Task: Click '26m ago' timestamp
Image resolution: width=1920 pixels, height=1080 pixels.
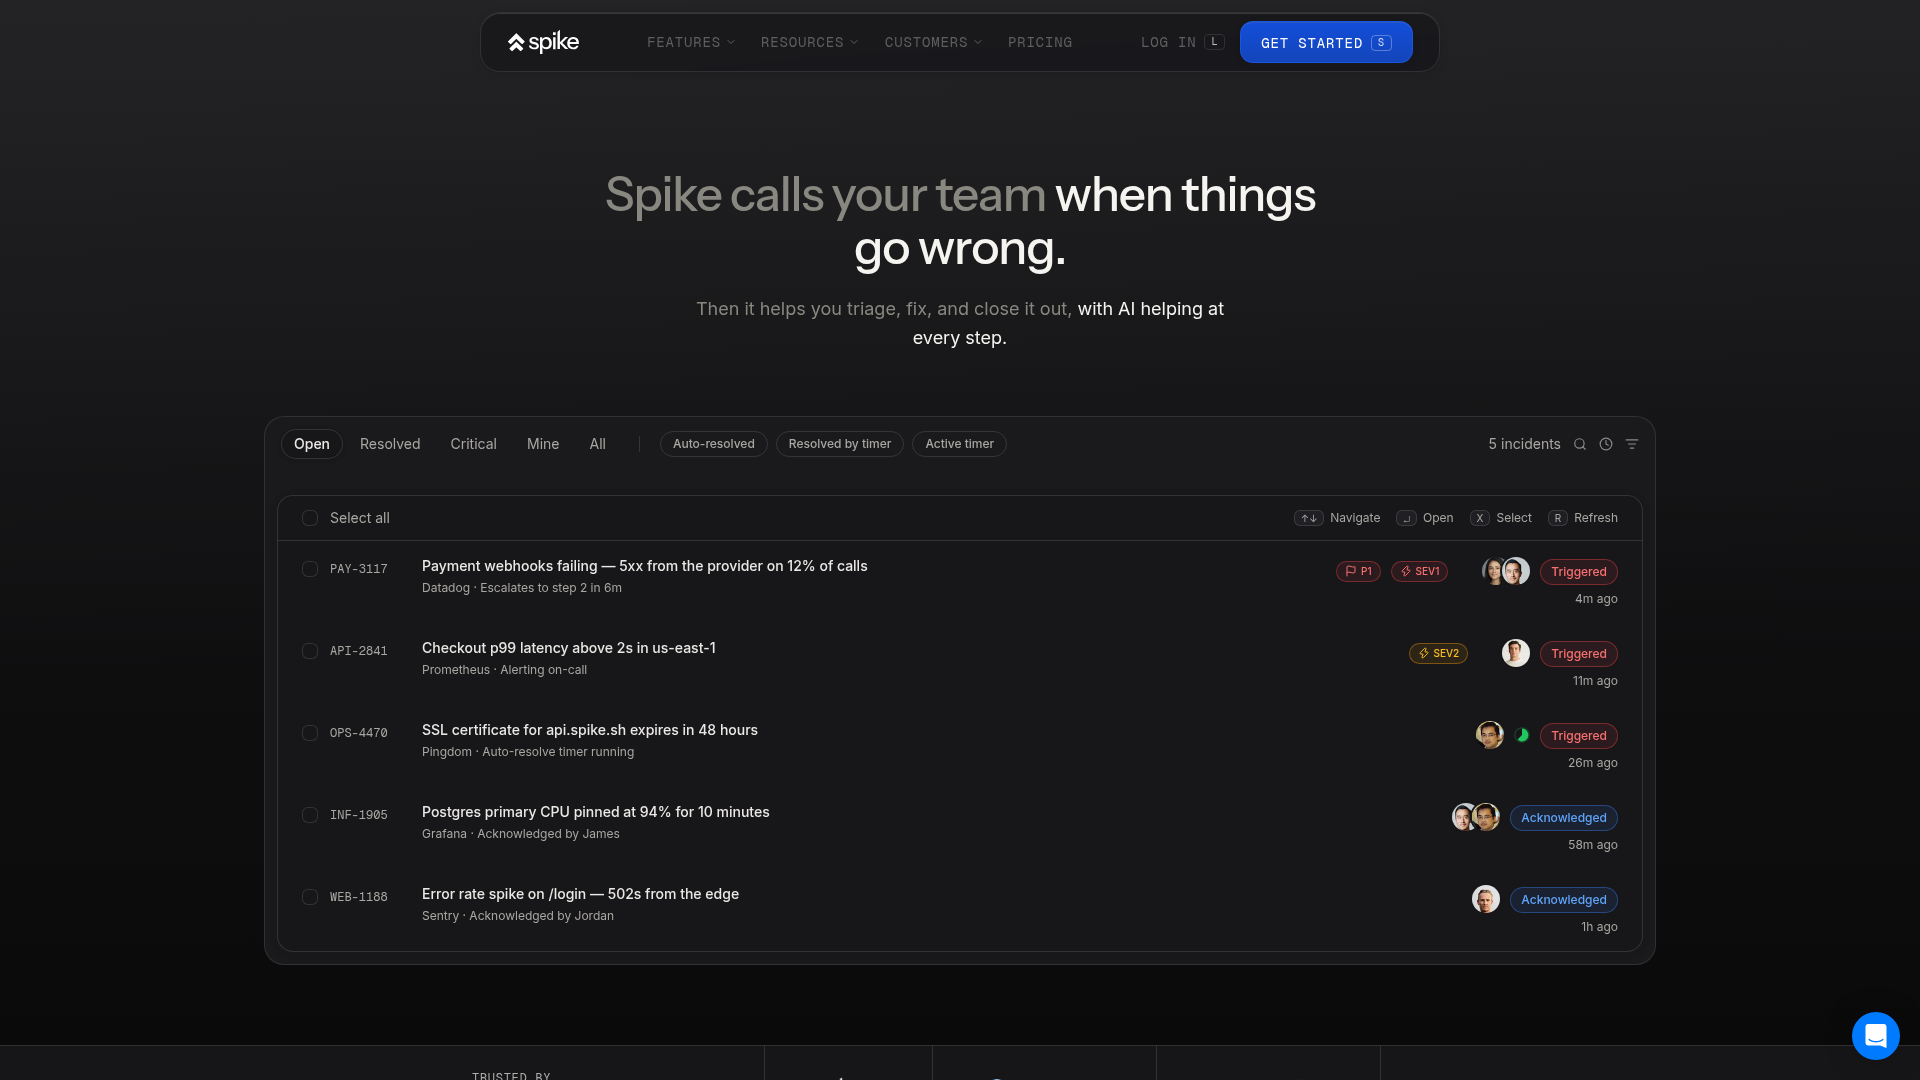Action: pos(1593,763)
